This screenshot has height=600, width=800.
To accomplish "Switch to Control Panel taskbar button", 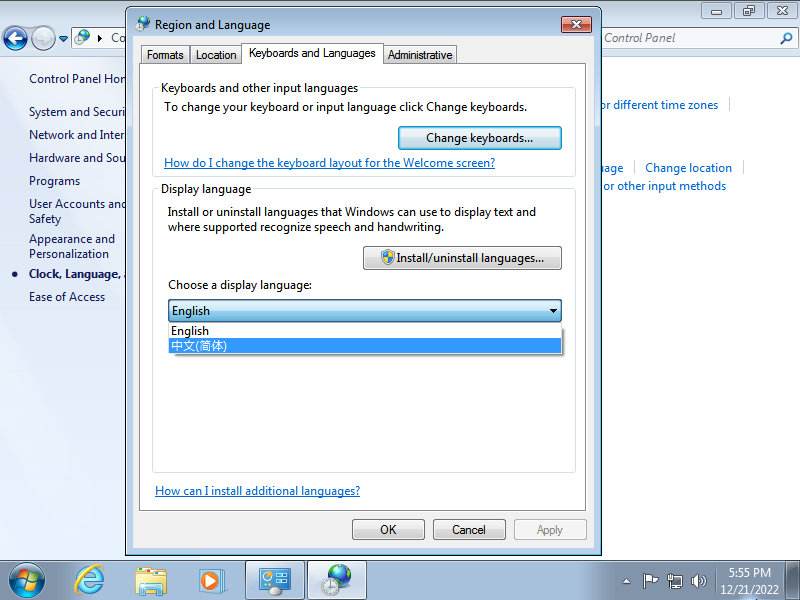I will click(275, 581).
